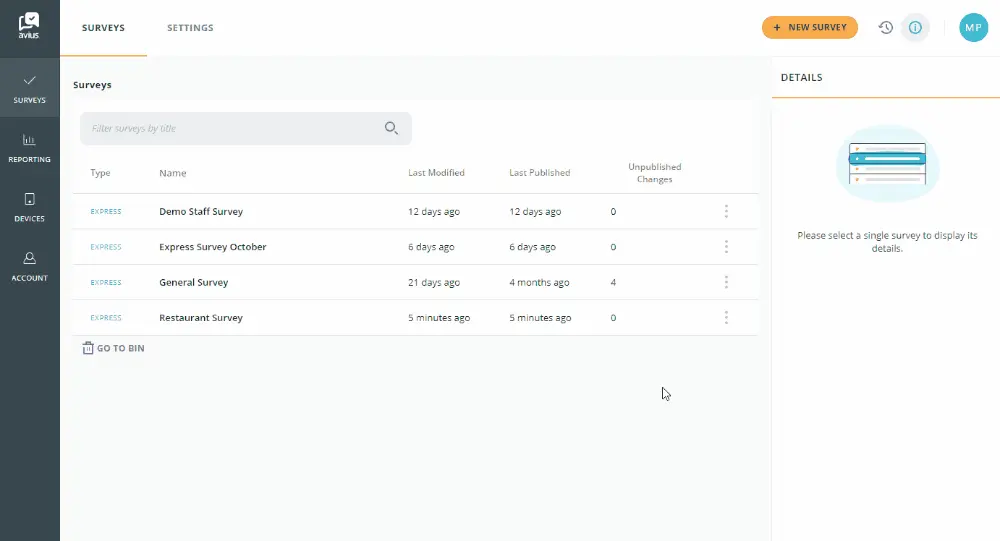Click the search magnifier icon

click(391, 128)
